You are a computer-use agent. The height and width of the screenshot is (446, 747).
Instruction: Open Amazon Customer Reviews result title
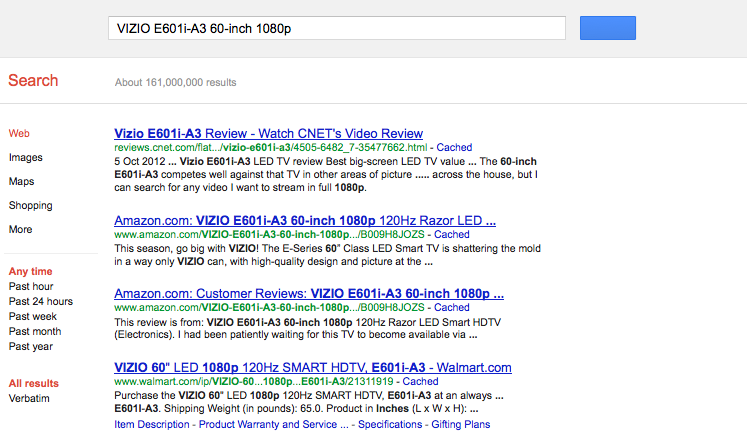(309, 294)
